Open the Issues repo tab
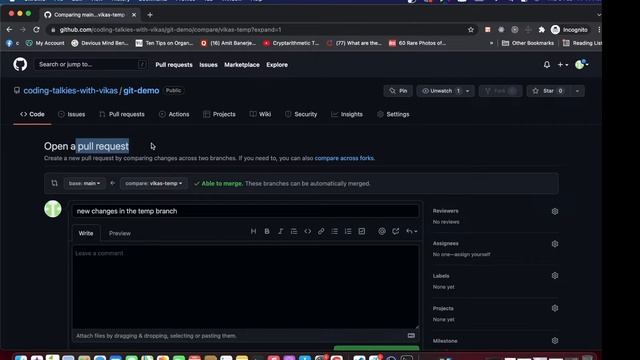640x360 pixels. click(x=71, y=114)
